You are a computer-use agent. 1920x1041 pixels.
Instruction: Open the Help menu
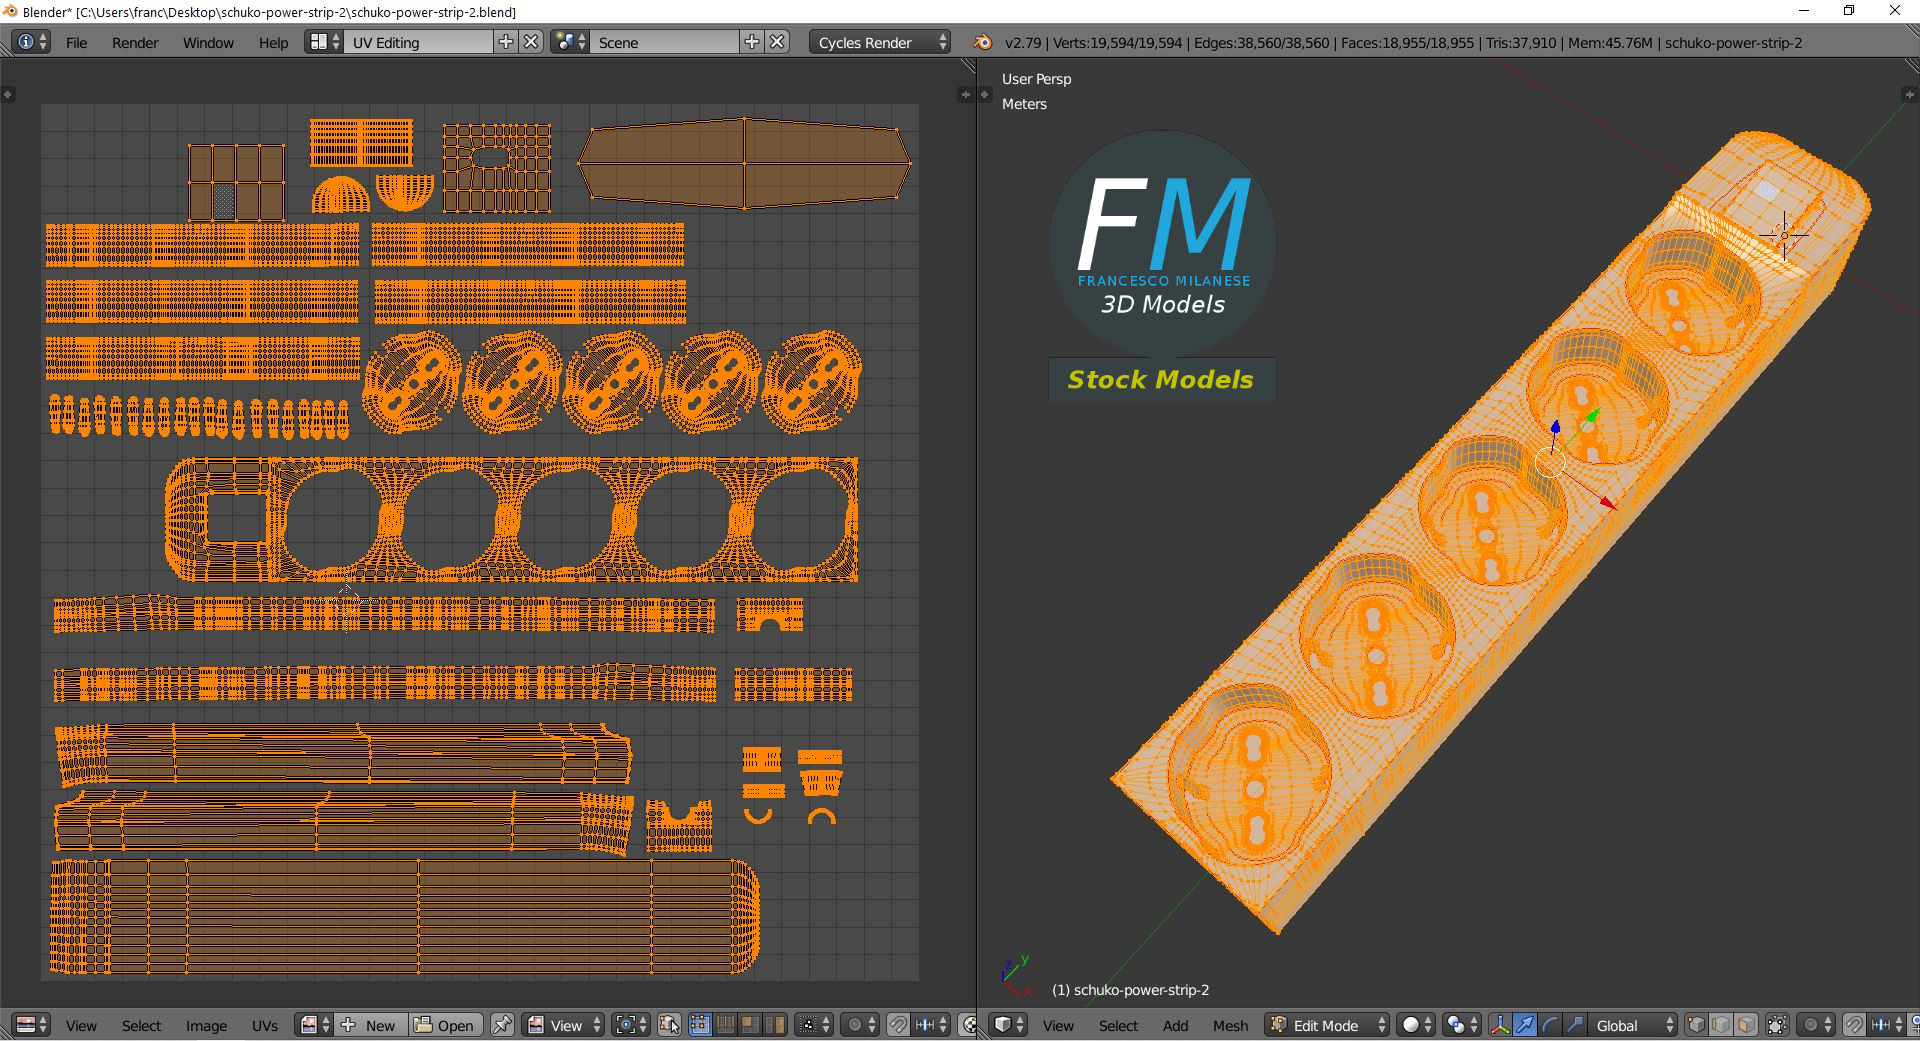click(273, 43)
